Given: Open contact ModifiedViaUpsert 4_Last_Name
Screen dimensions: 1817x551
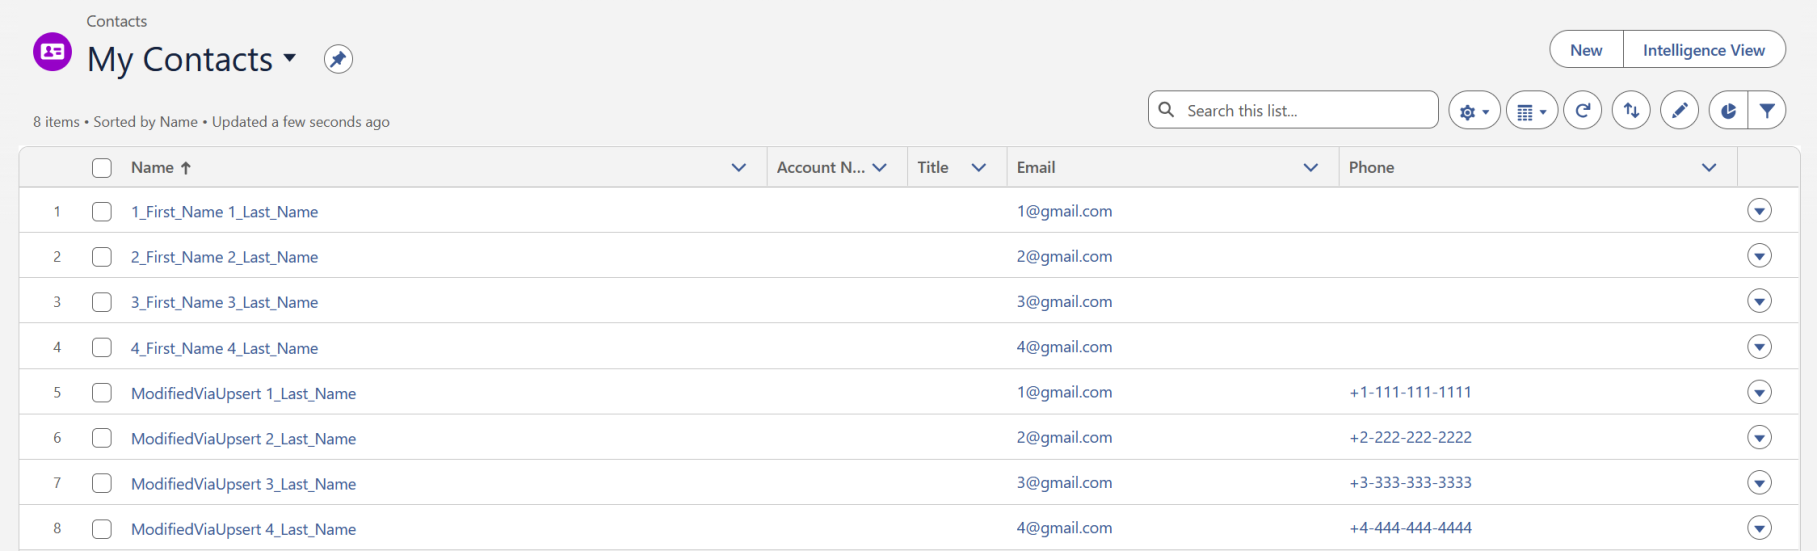Looking at the screenshot, I should click(243, 529).
